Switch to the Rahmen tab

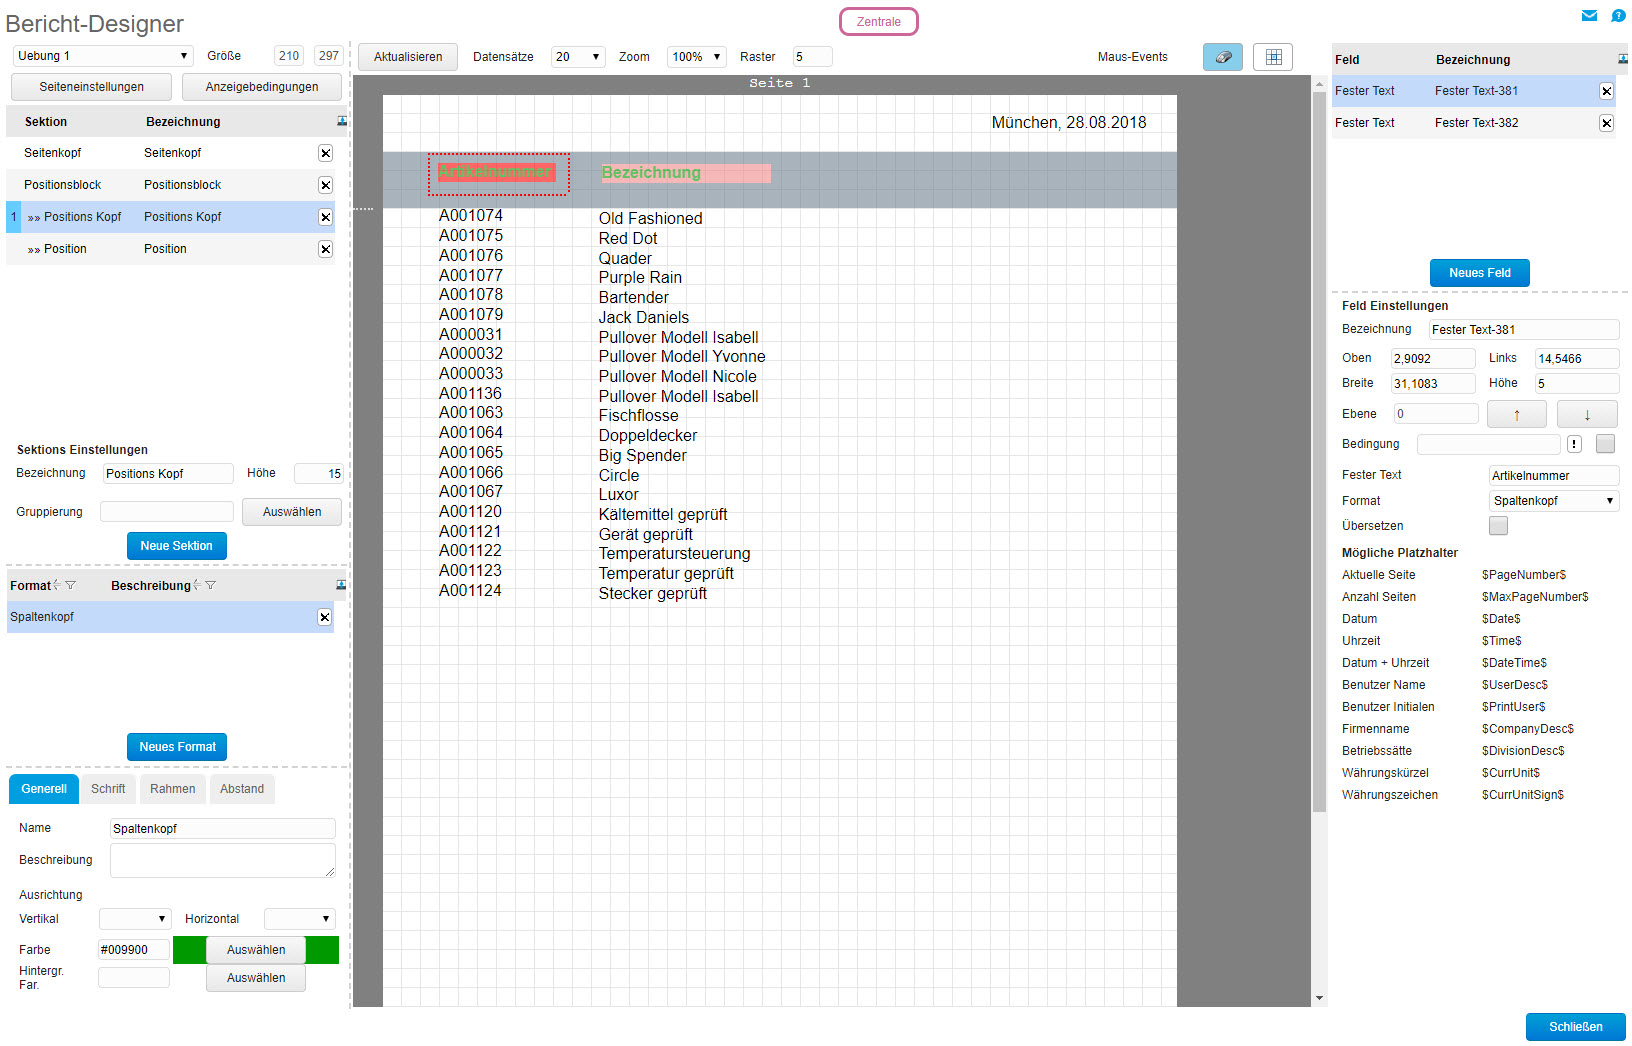click(x=173, y=789)
